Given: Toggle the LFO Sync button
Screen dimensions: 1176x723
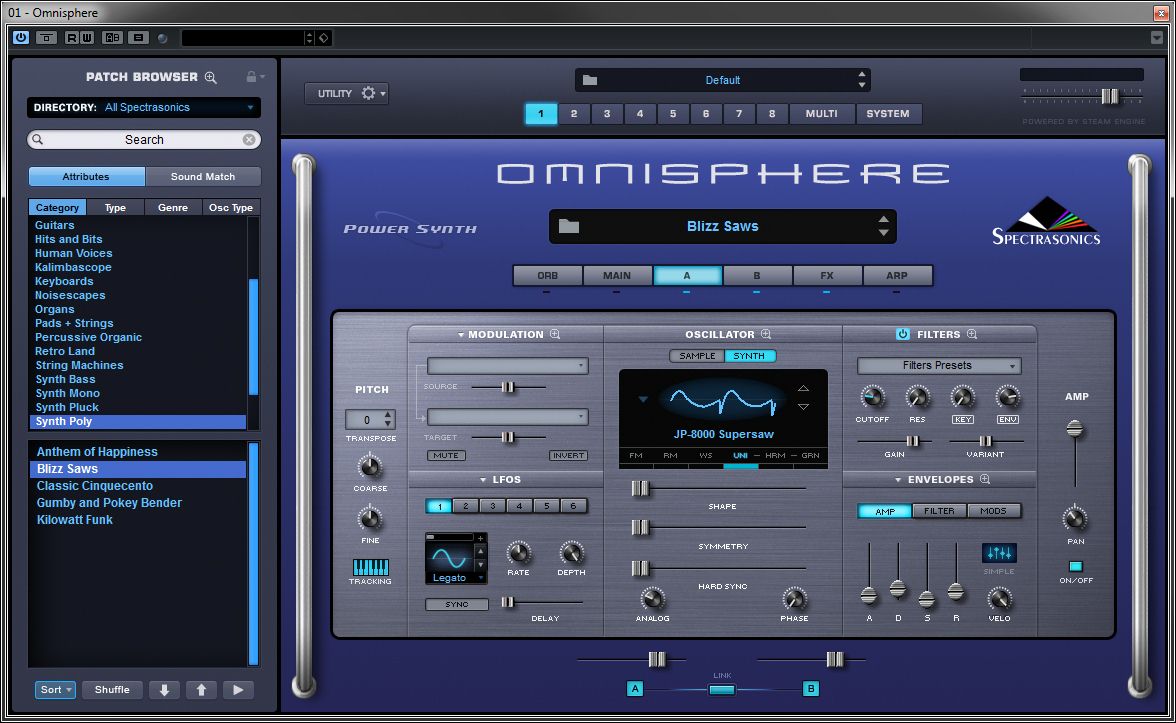Looking at the screenshot, I should 457,604.
